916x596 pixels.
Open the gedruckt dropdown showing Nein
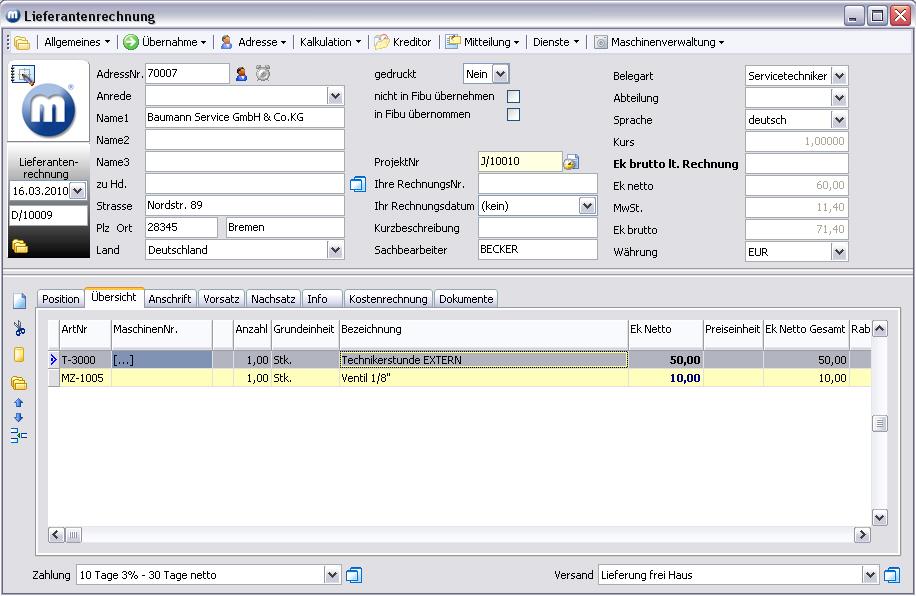click(500, 74)
